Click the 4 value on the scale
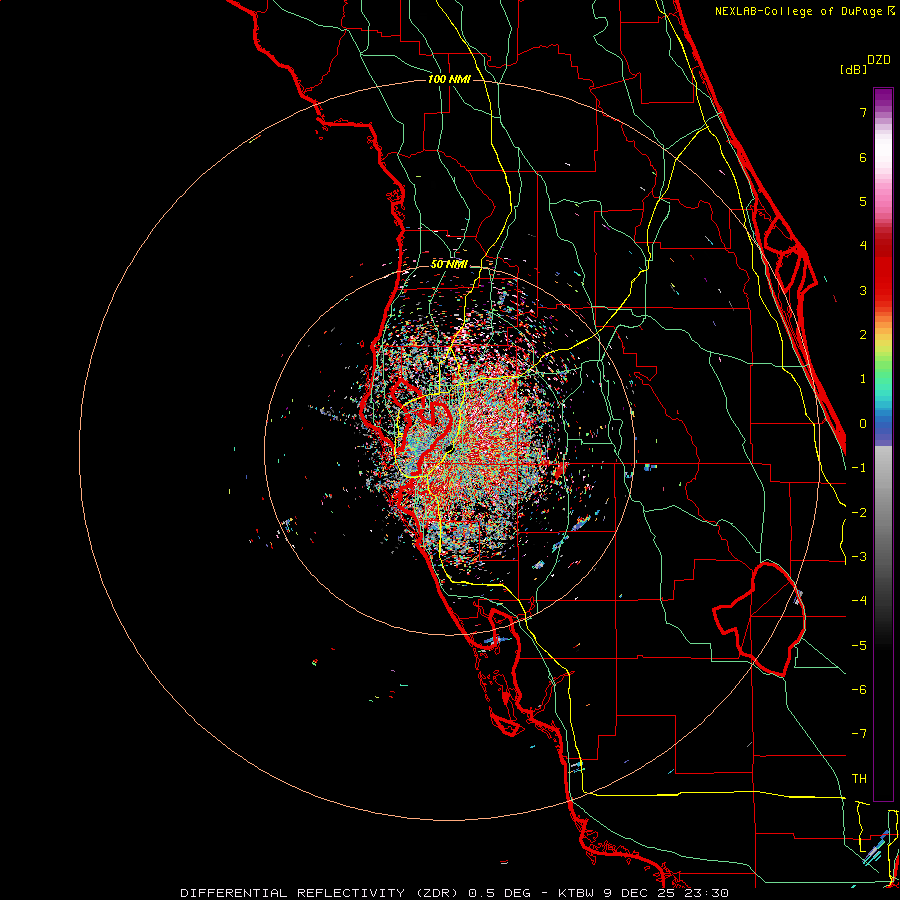Screen dimensions: 900x900 [863, 246]
